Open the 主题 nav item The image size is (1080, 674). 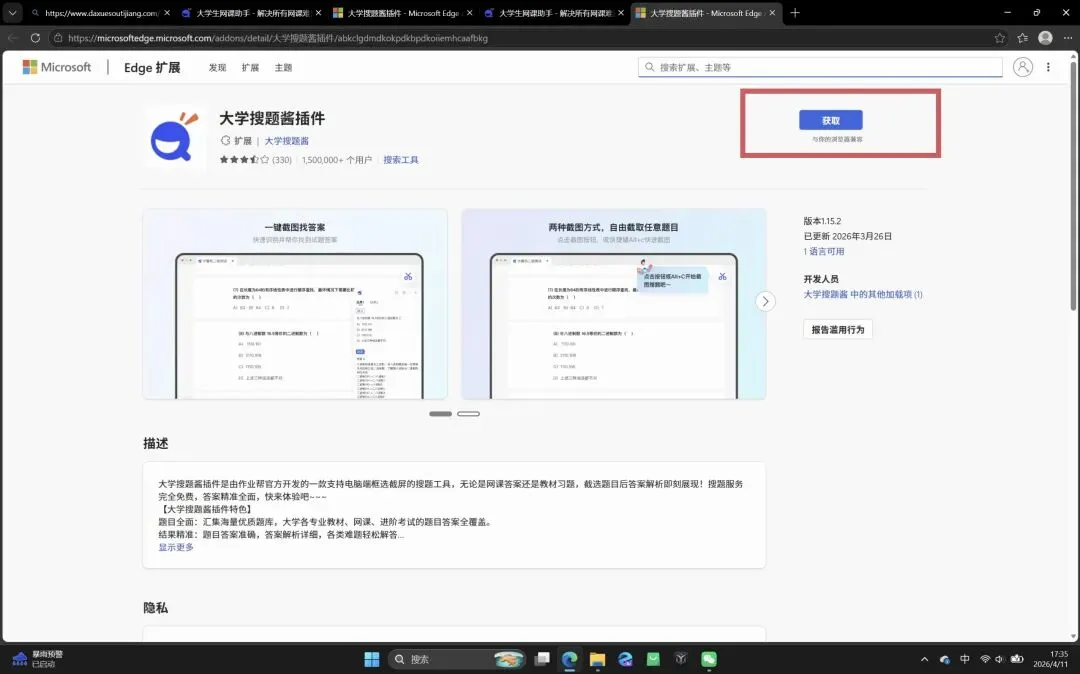(x=283, y=67)
